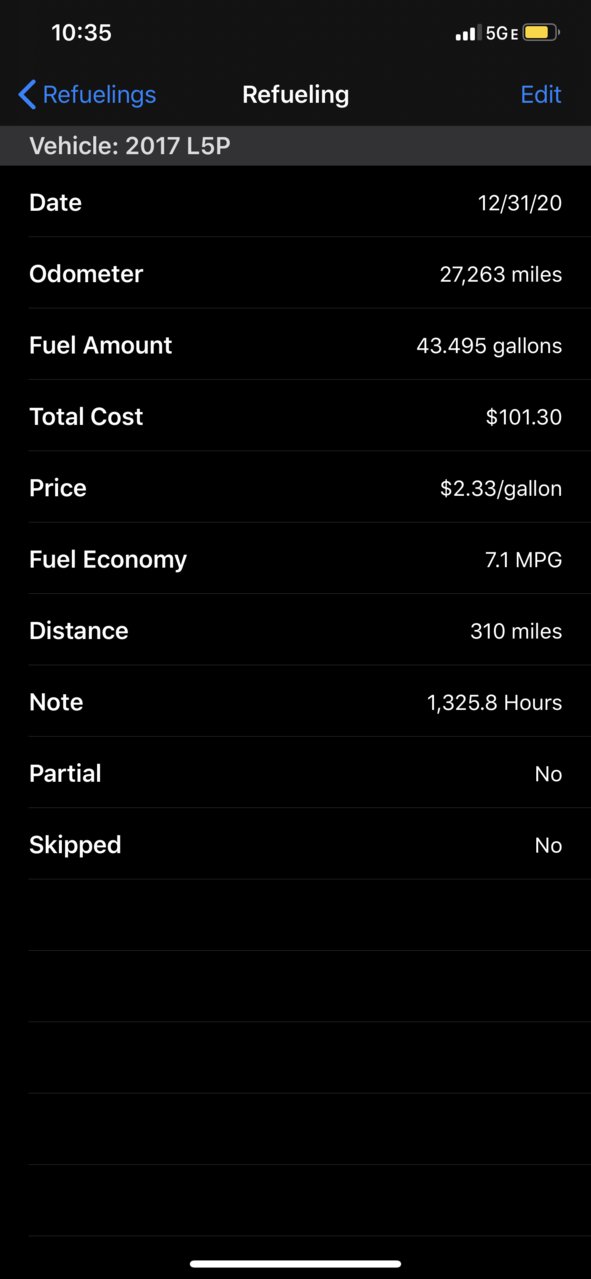The image size is (591, 1279).
Task: Tap the Note row with 1,325.8 Hours
Action: tap(295, 702)
